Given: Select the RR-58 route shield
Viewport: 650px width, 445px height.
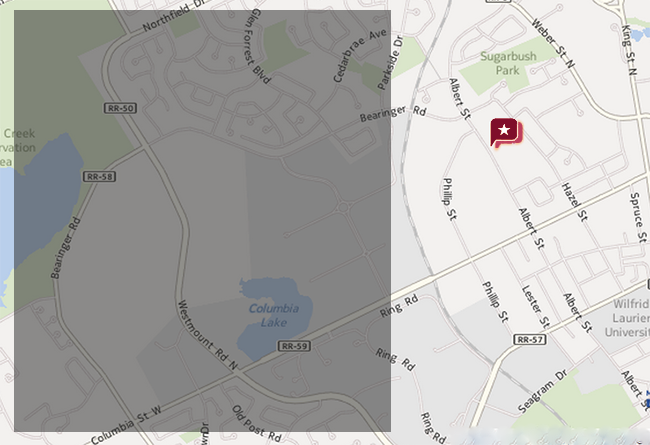Looking at the screenshot, I should pos(99,176).
